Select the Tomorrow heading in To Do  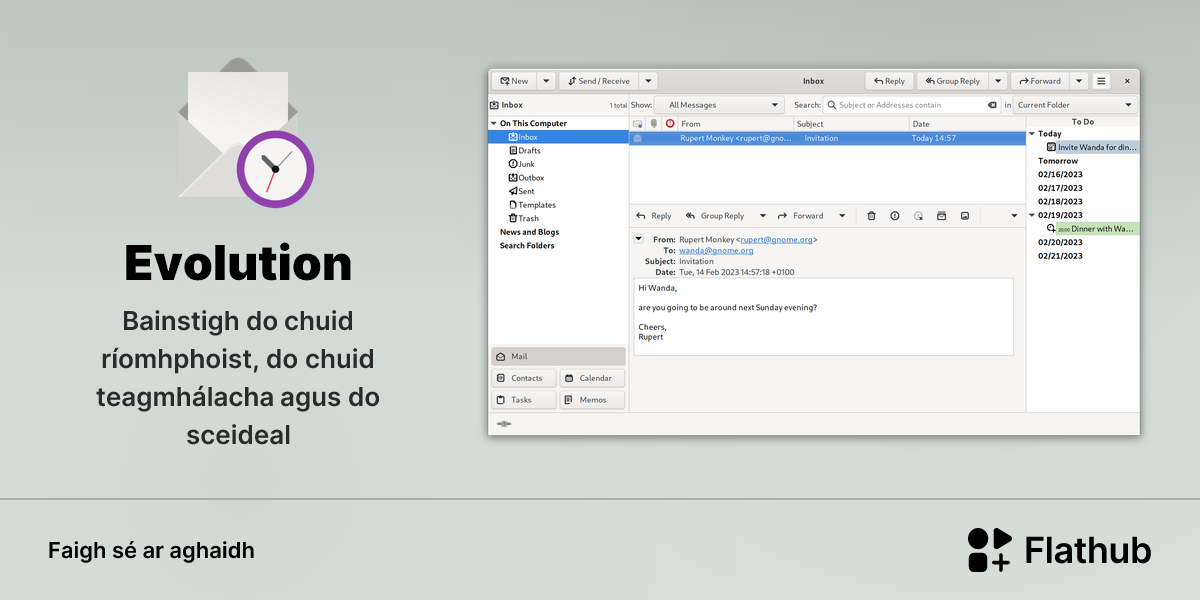[x=1058, y=161]
